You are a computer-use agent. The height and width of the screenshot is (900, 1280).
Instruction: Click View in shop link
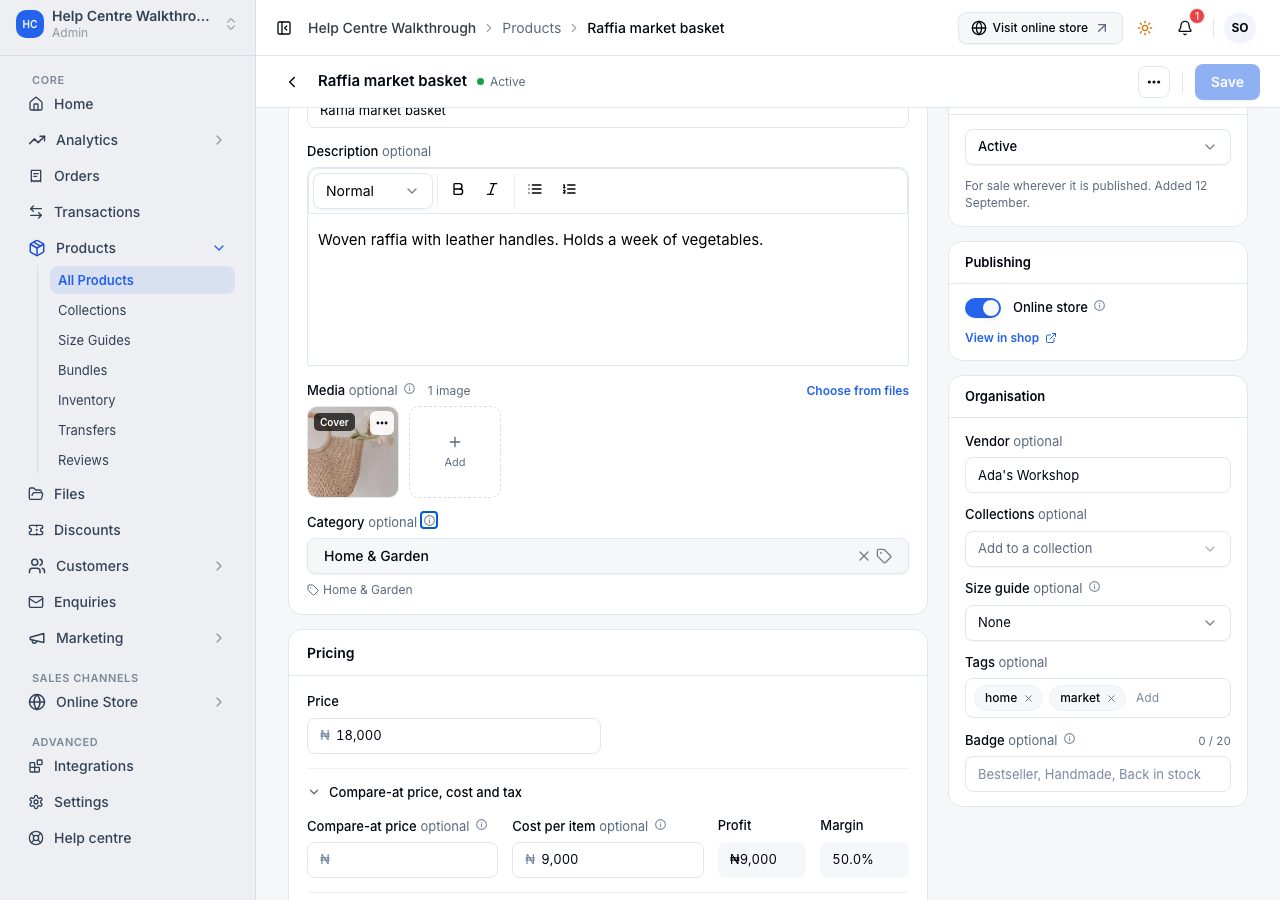pyautogui.click(x=1010, y=338)
